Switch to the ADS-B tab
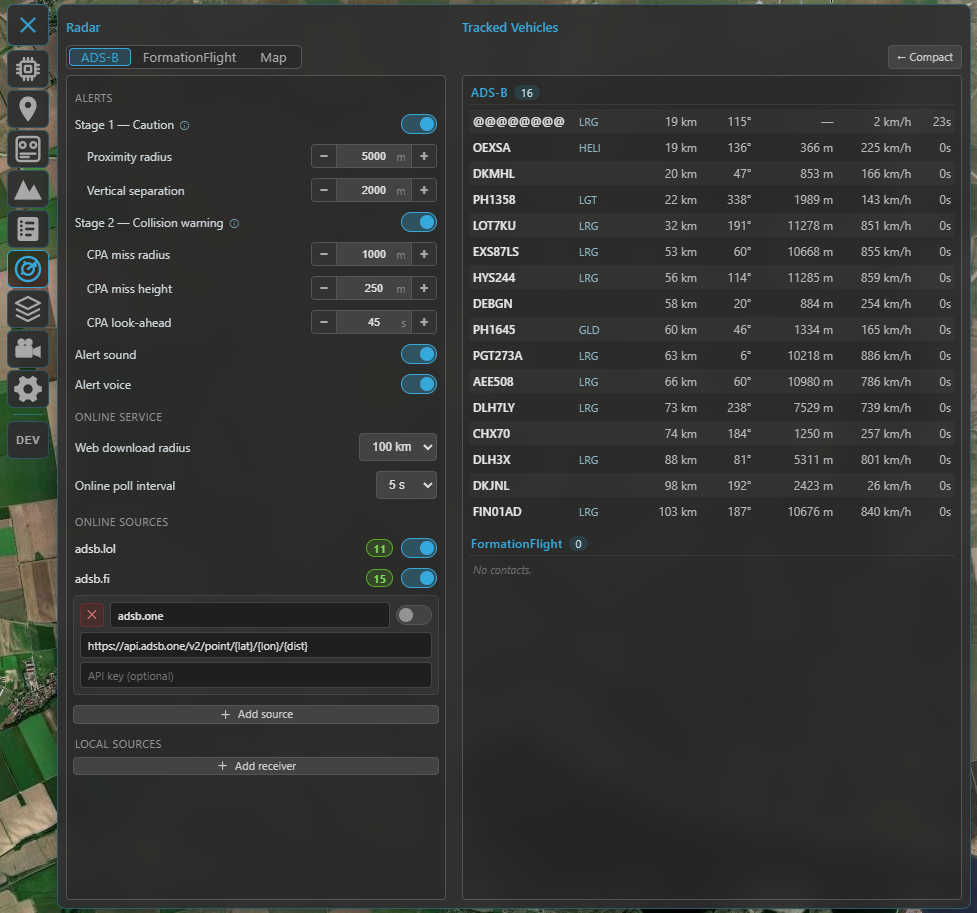This screenshot has width=977, height=913. point(100,57)
